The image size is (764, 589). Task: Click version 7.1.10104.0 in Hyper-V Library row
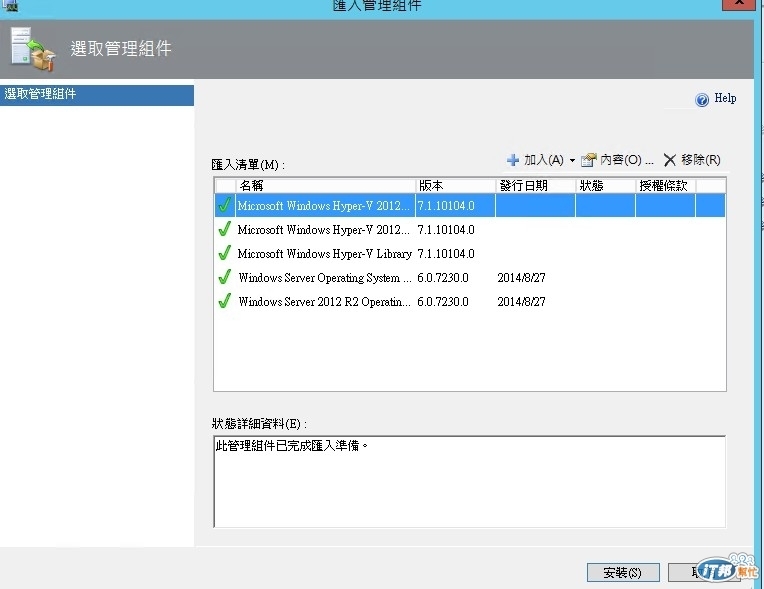[x=446, y=254]
